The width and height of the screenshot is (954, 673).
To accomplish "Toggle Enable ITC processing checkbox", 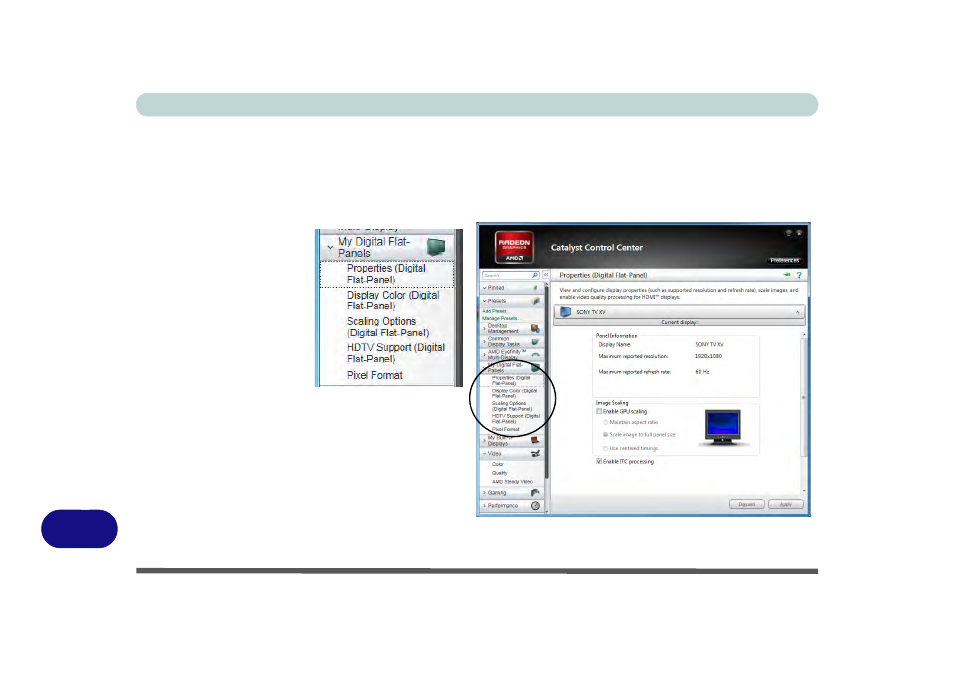I will tap(599, 461).
